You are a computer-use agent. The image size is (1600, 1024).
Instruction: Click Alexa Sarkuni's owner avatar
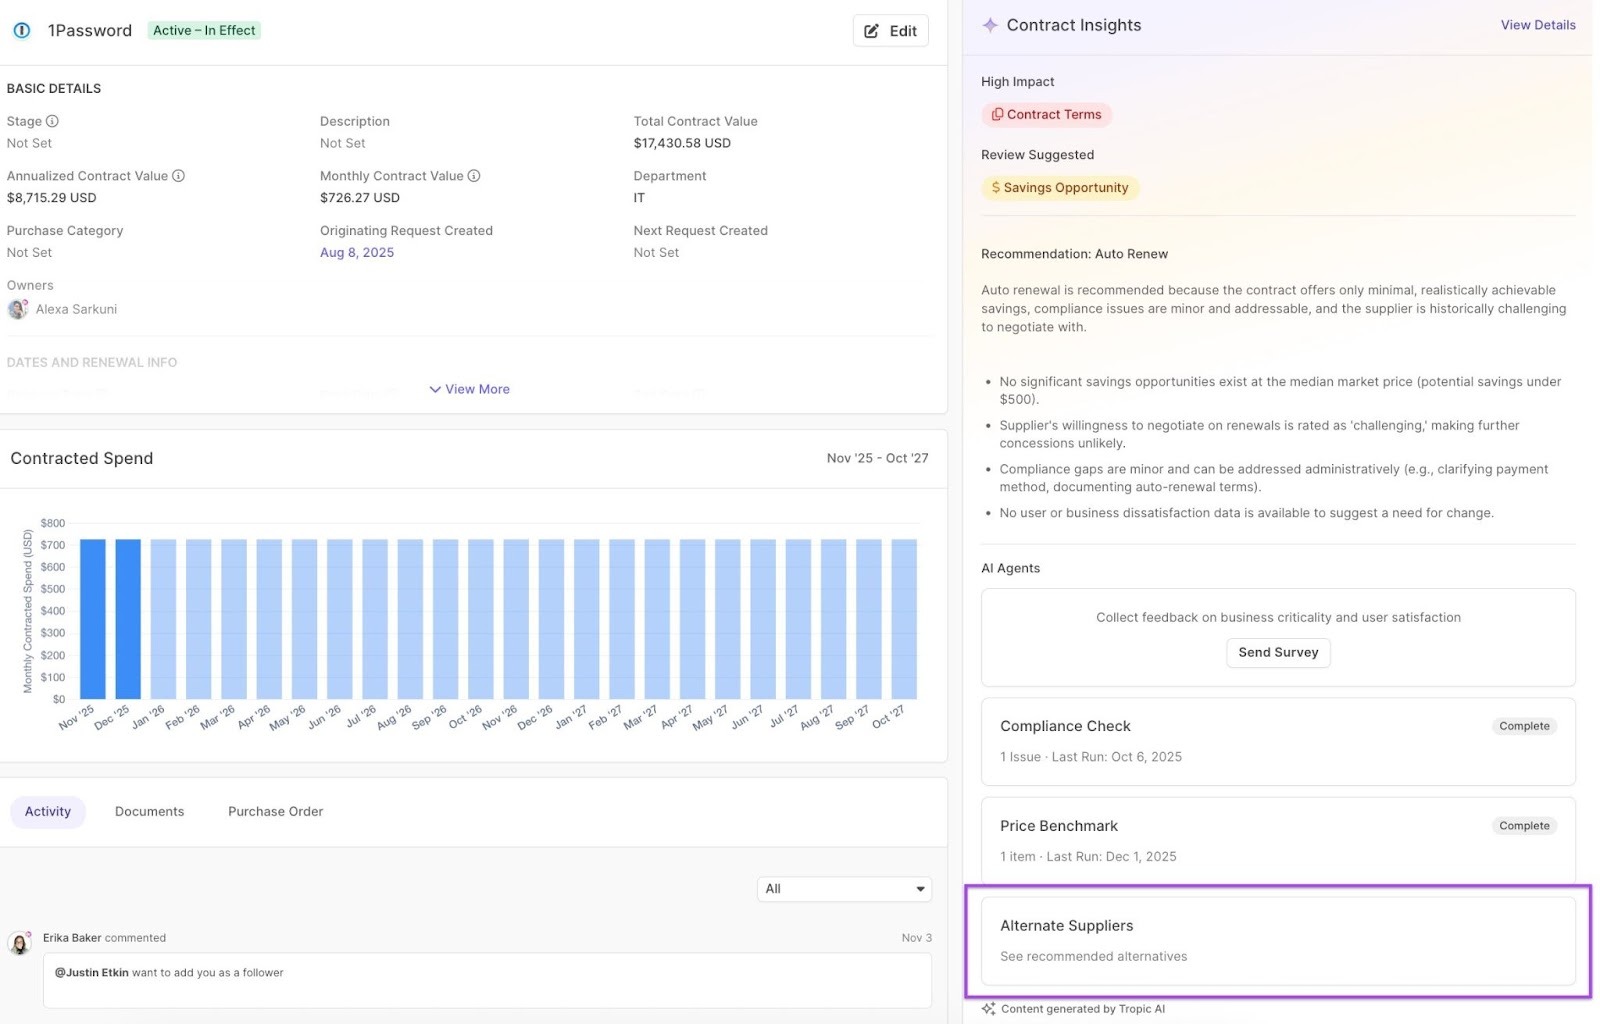pyautogui.click(x=17, y=310)
